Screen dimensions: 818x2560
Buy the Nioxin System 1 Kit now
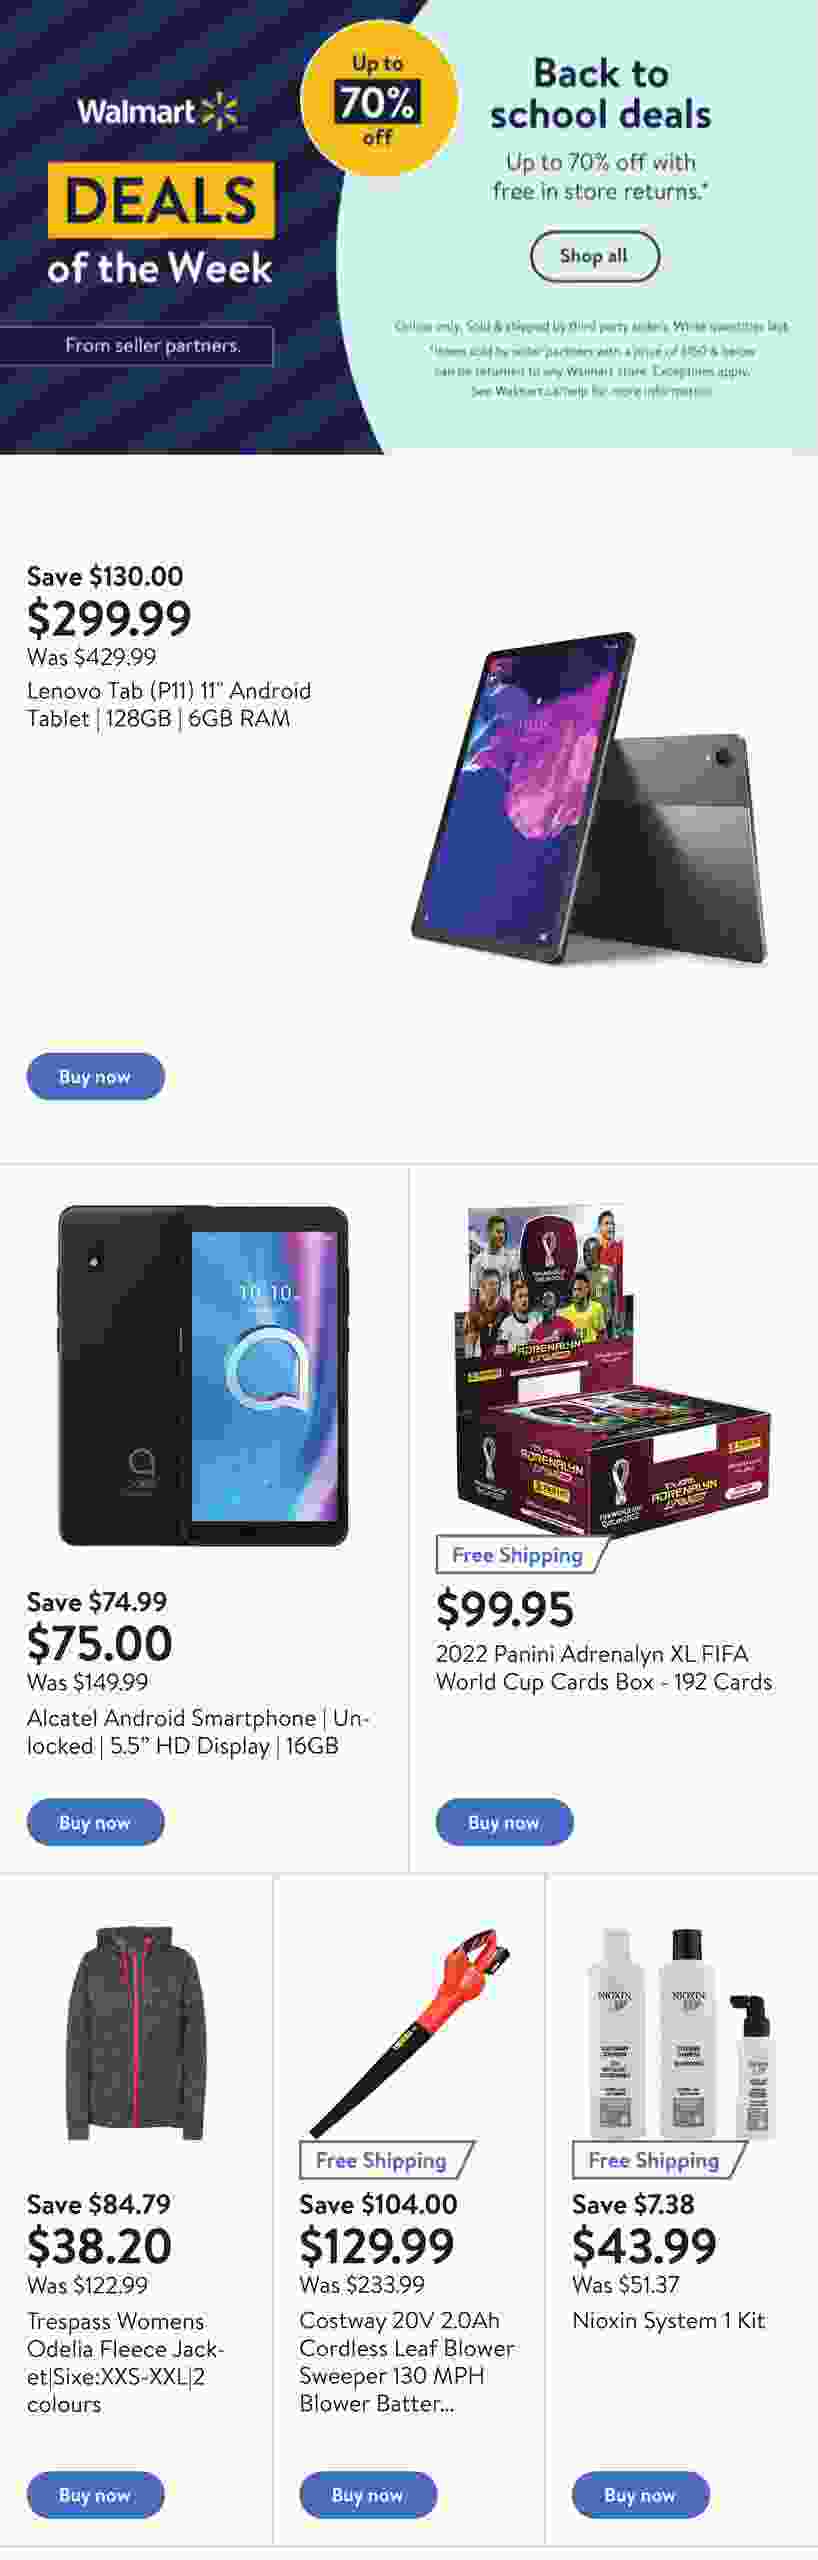(640, 2495)
